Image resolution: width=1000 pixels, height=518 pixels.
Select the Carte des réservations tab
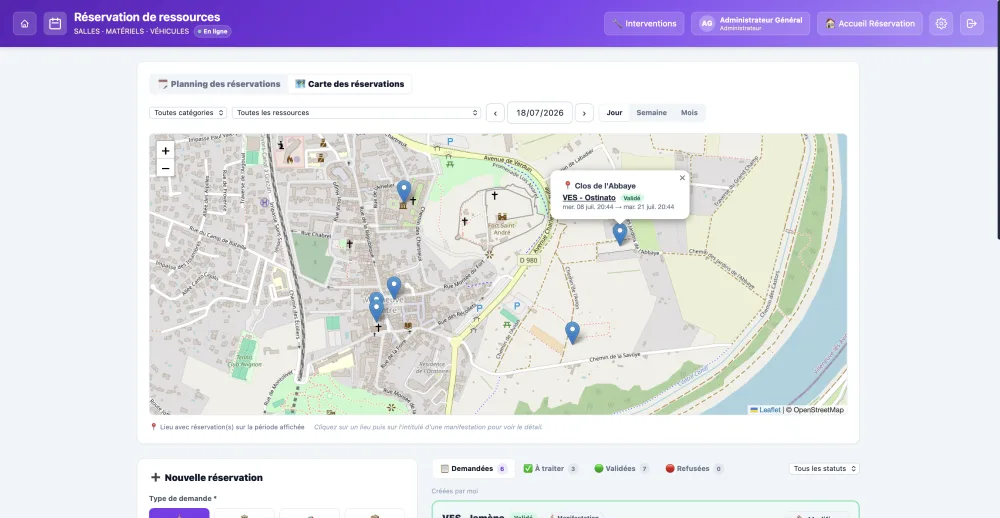[x=349, y=84]
